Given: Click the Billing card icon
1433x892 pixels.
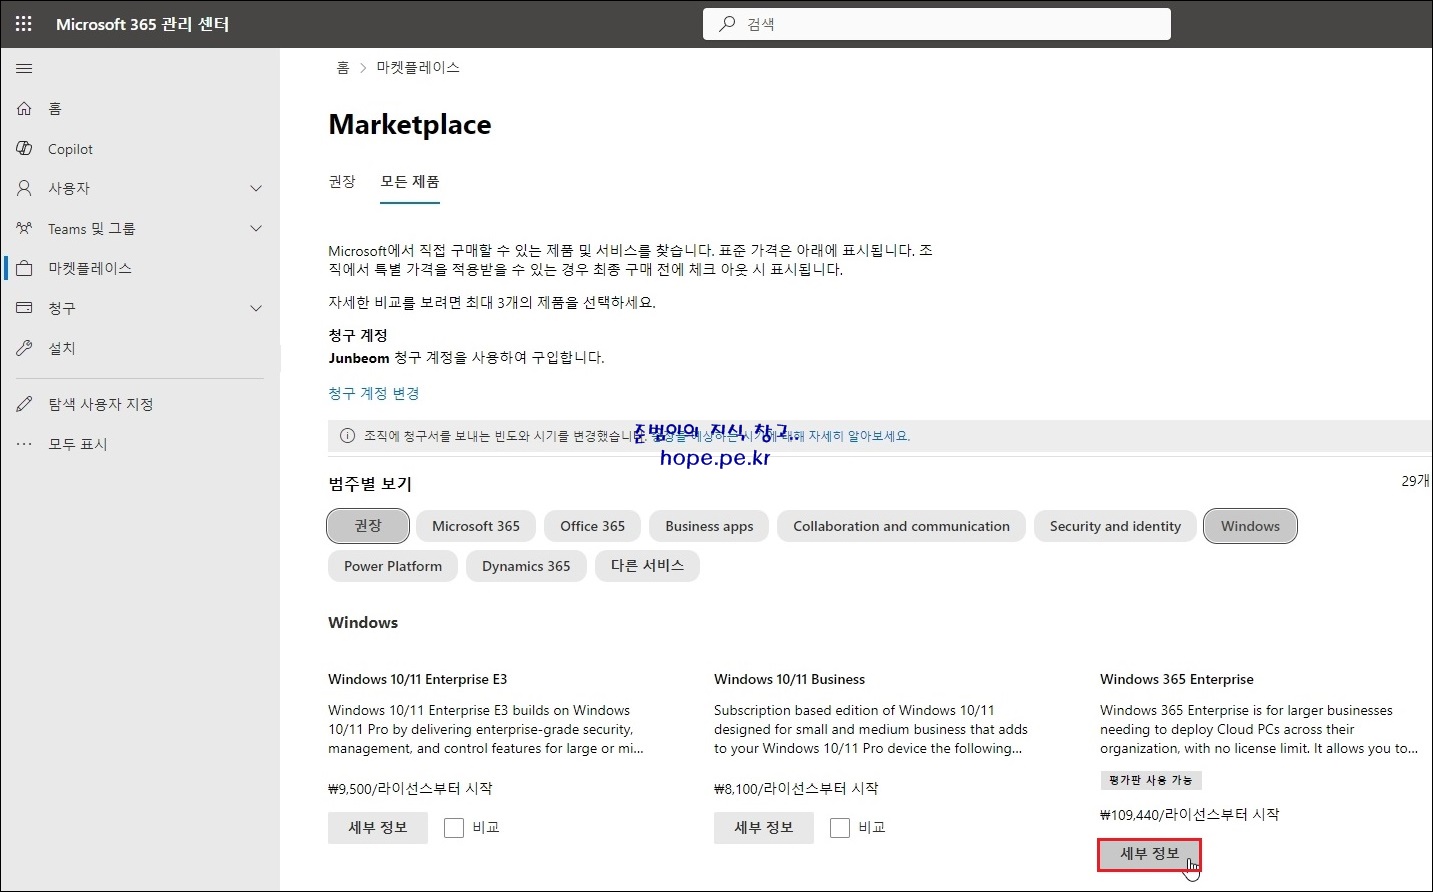Looking at the screenshot, I should [24, 308].
